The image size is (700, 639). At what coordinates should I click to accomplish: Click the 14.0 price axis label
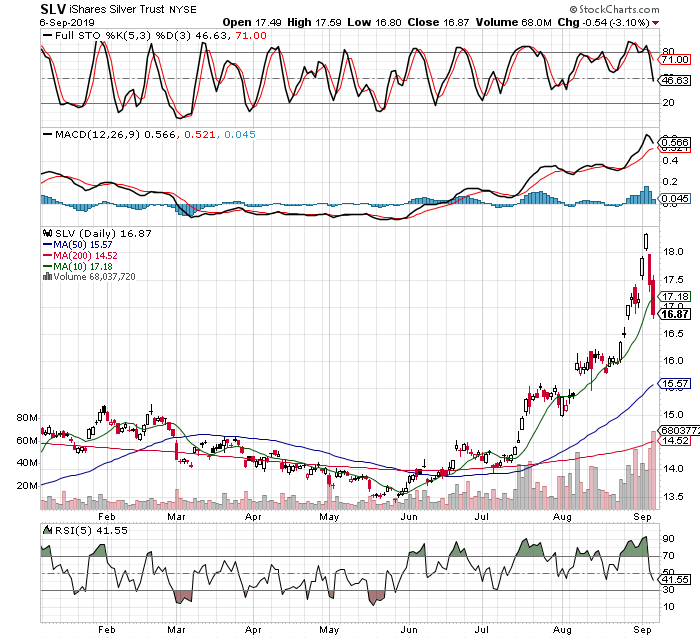coord(673,469)
